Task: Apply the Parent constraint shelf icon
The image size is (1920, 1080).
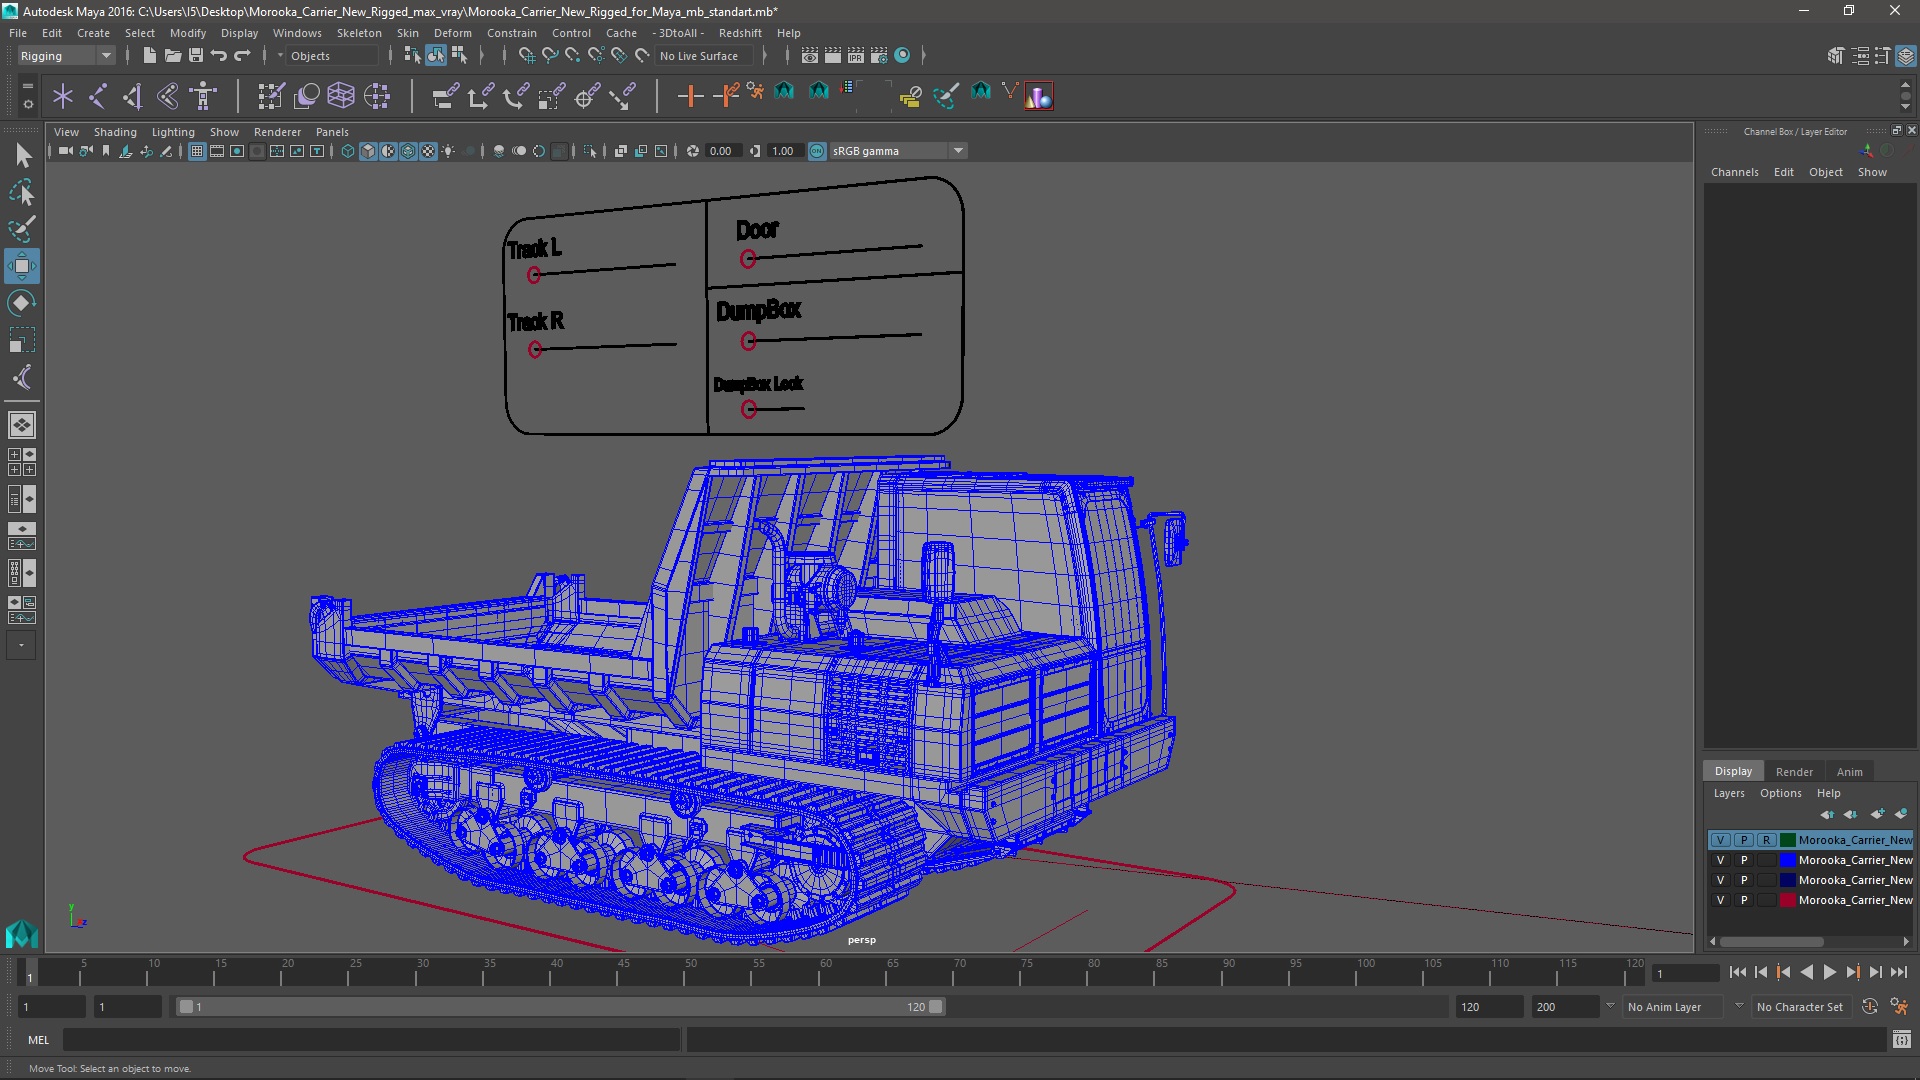Action: coord(445,96)
